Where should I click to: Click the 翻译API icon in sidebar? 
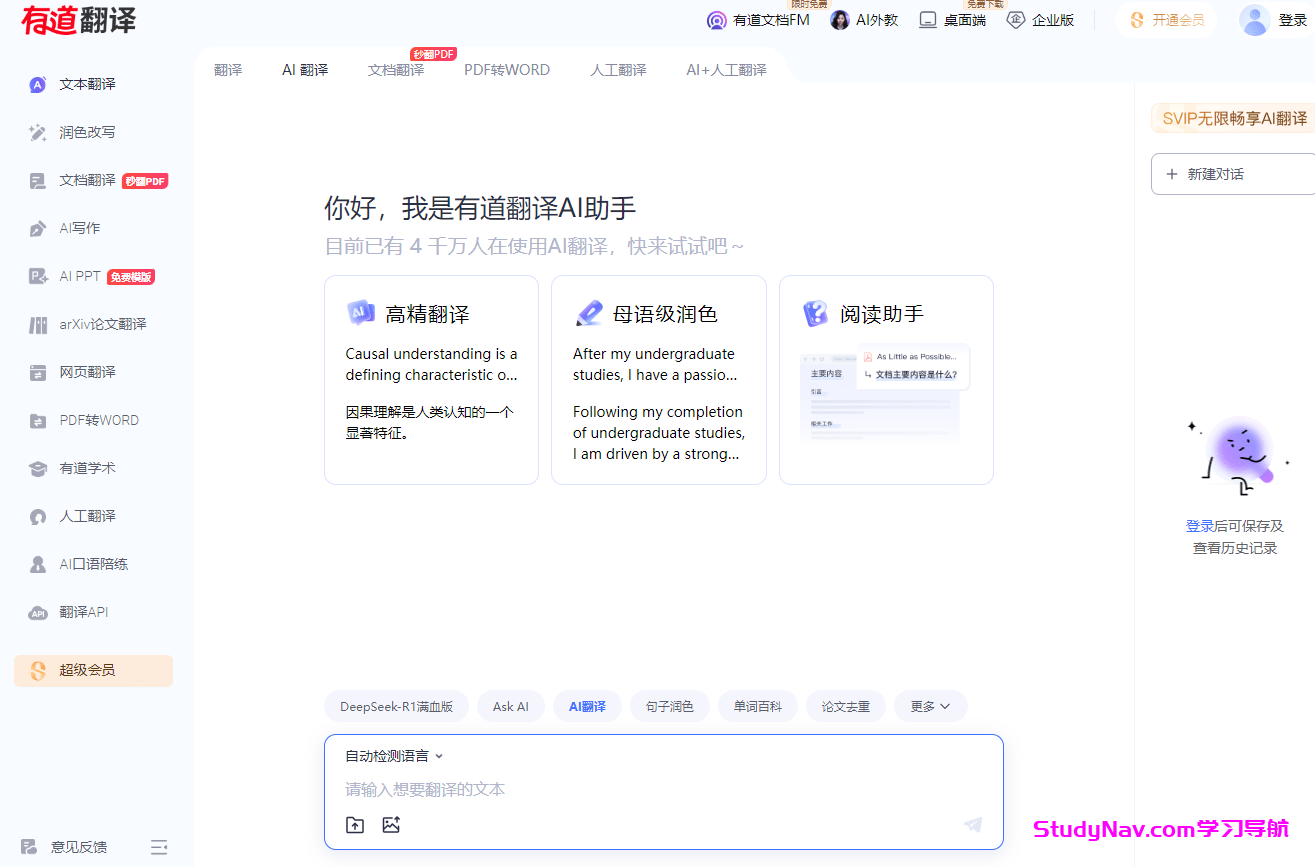(38, 613)
